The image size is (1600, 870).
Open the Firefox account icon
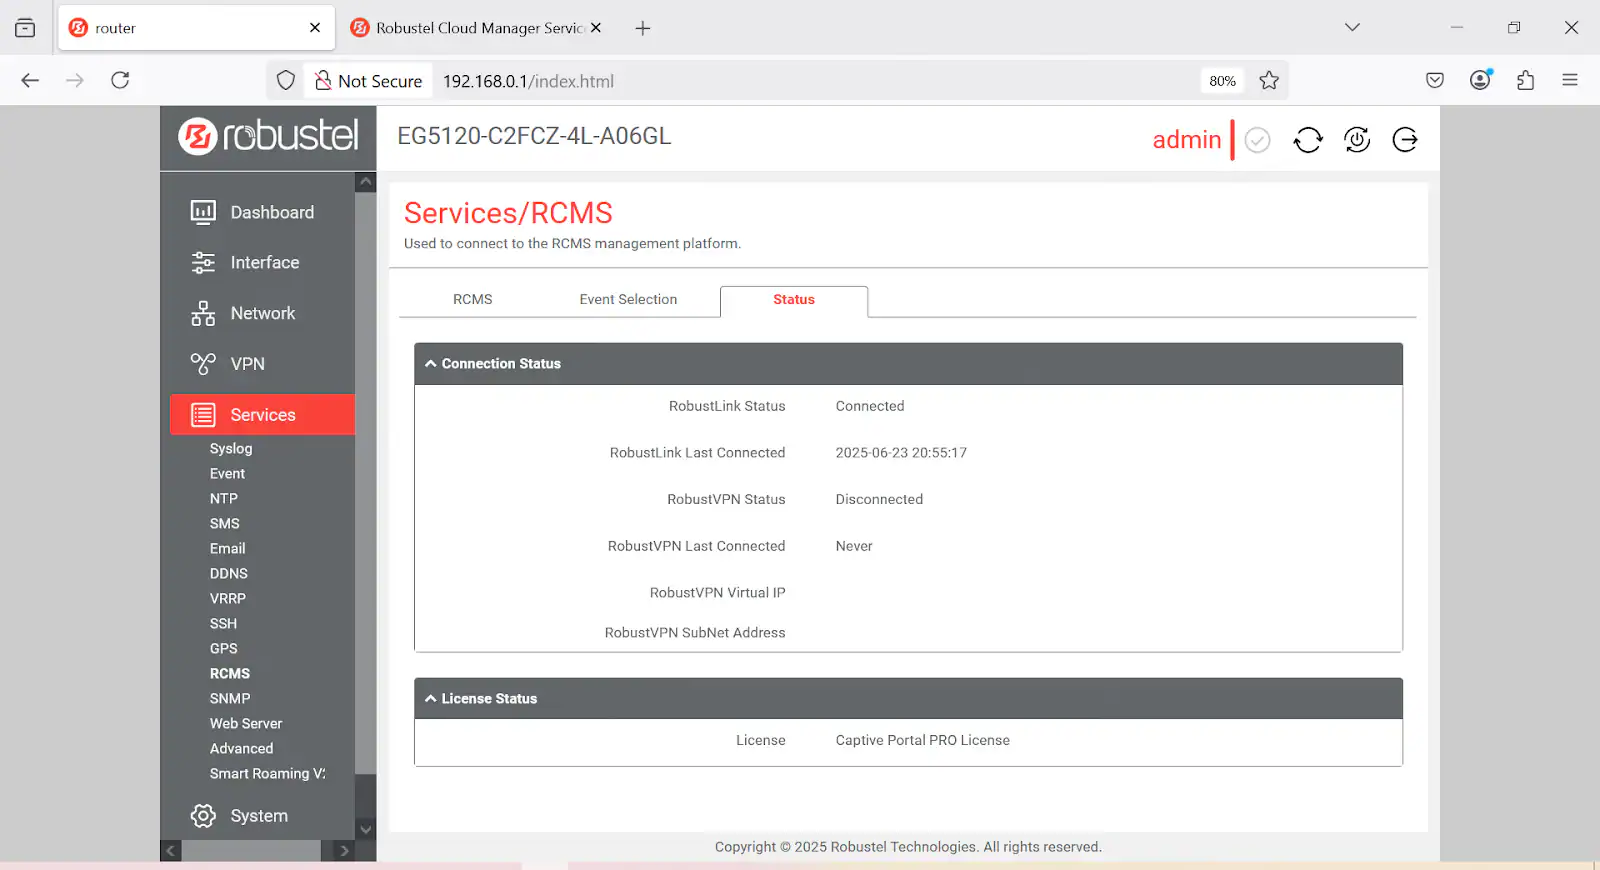[x=1481, y=80]
